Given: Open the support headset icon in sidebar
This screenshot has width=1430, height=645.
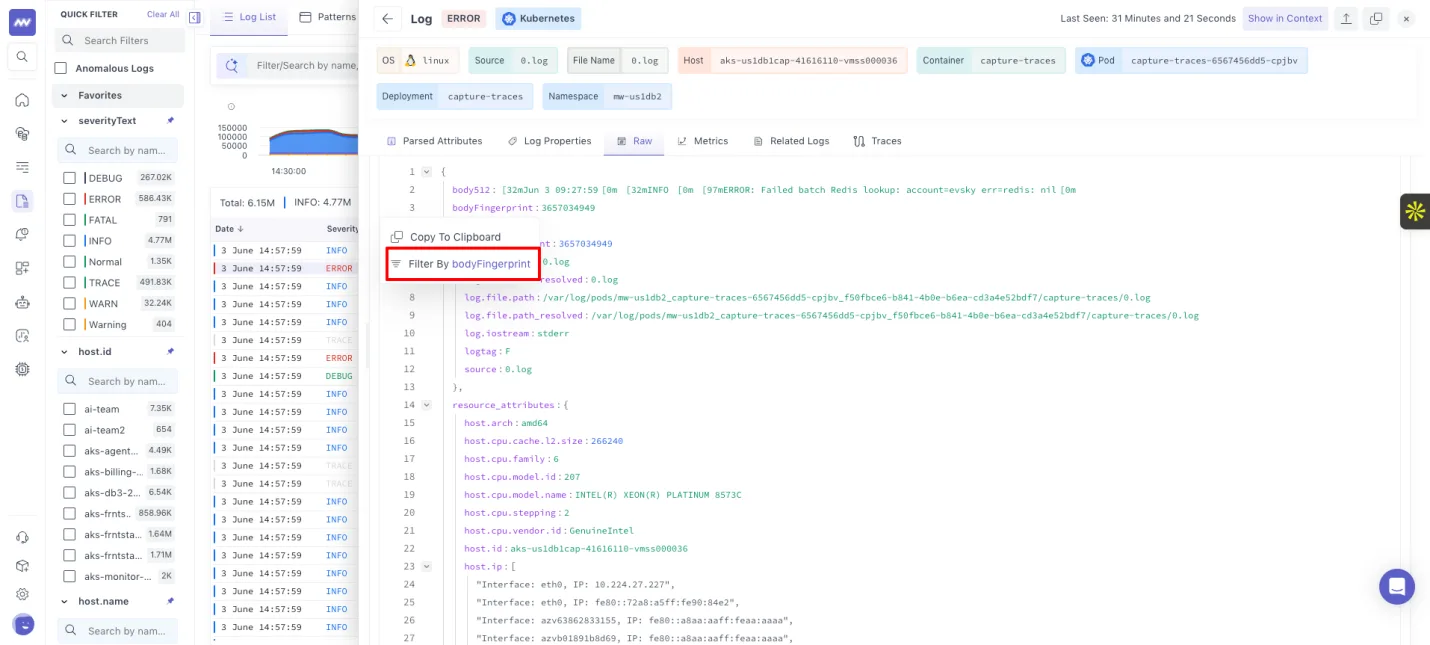Looking at the screenshot, I should (x=22, y=538).
